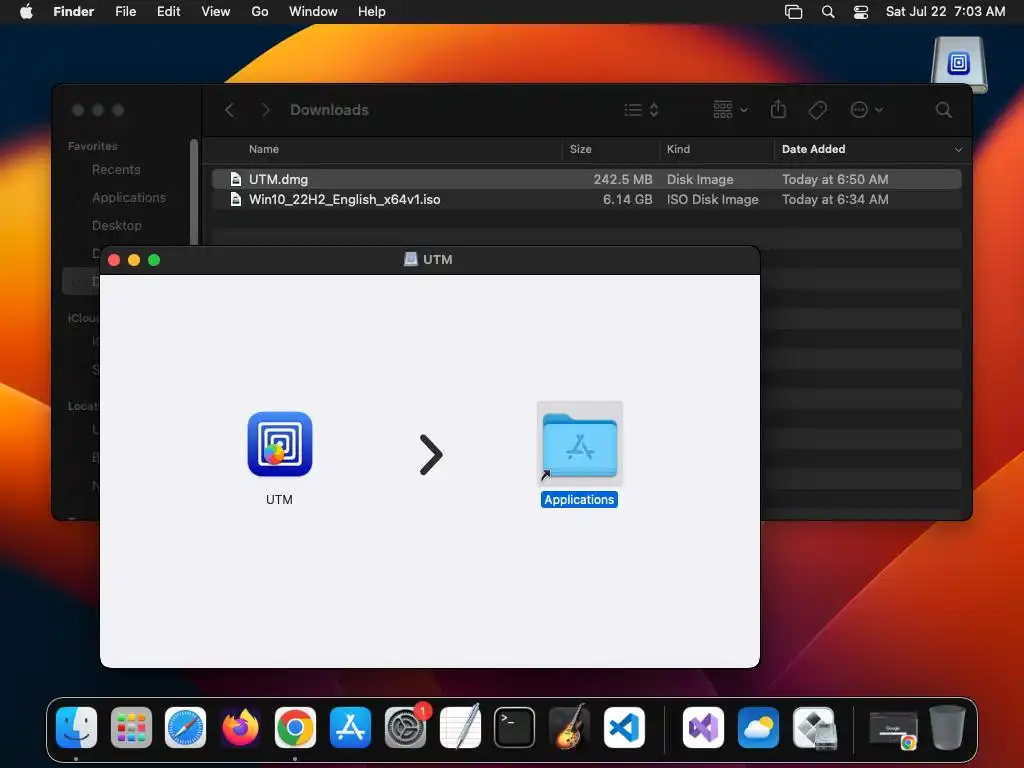Launch Visual Studio Code from the Dock
The image size is (1024, 768).
(x=624, y=728)
